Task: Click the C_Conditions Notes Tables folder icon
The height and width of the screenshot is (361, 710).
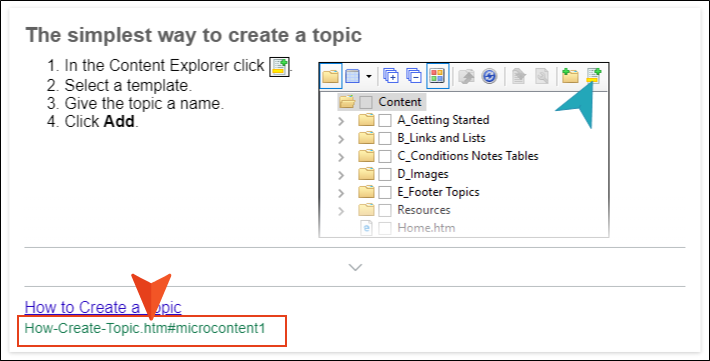Action: point(366,156)
